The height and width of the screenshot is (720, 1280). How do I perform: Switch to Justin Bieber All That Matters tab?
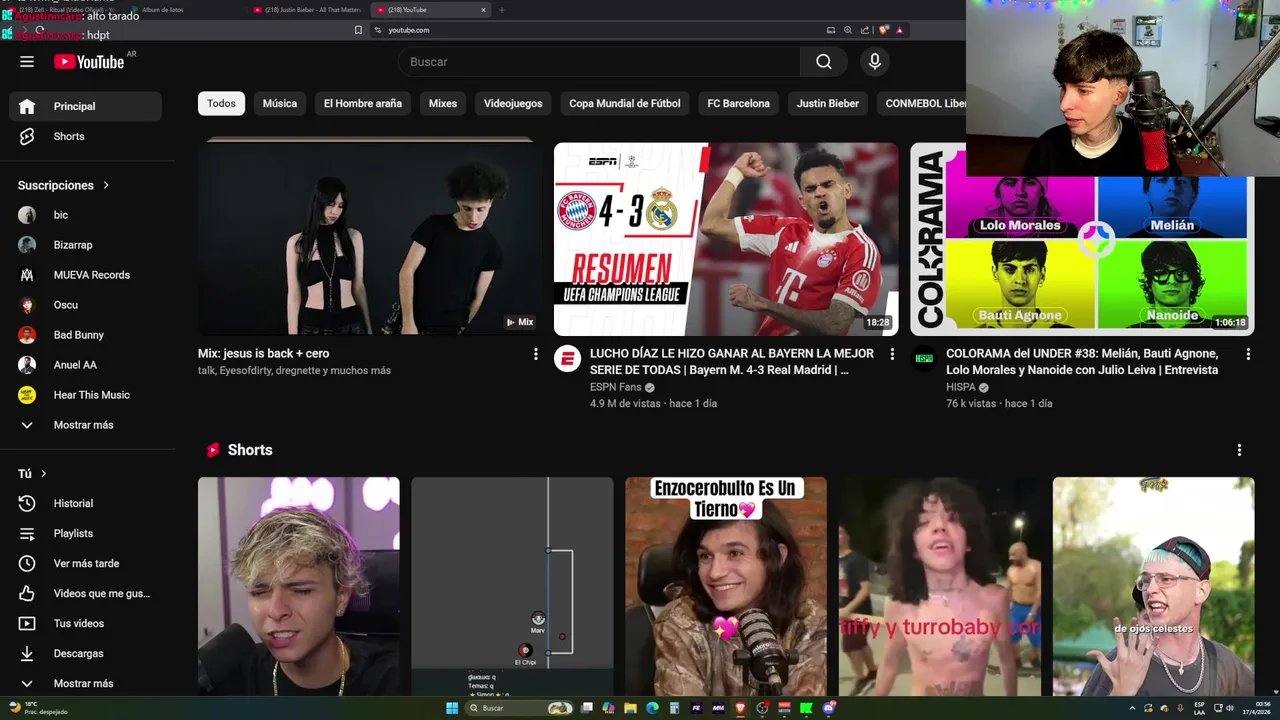(x=307, y=10)
